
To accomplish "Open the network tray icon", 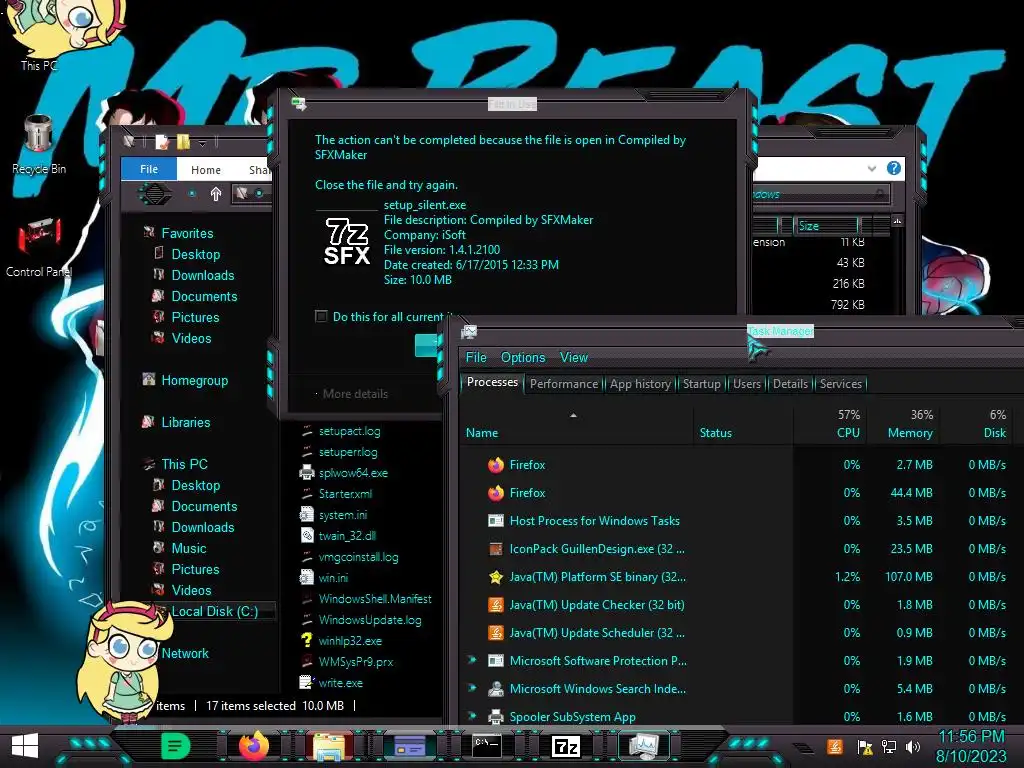I will pyautogui.click(x=888, y=747).
